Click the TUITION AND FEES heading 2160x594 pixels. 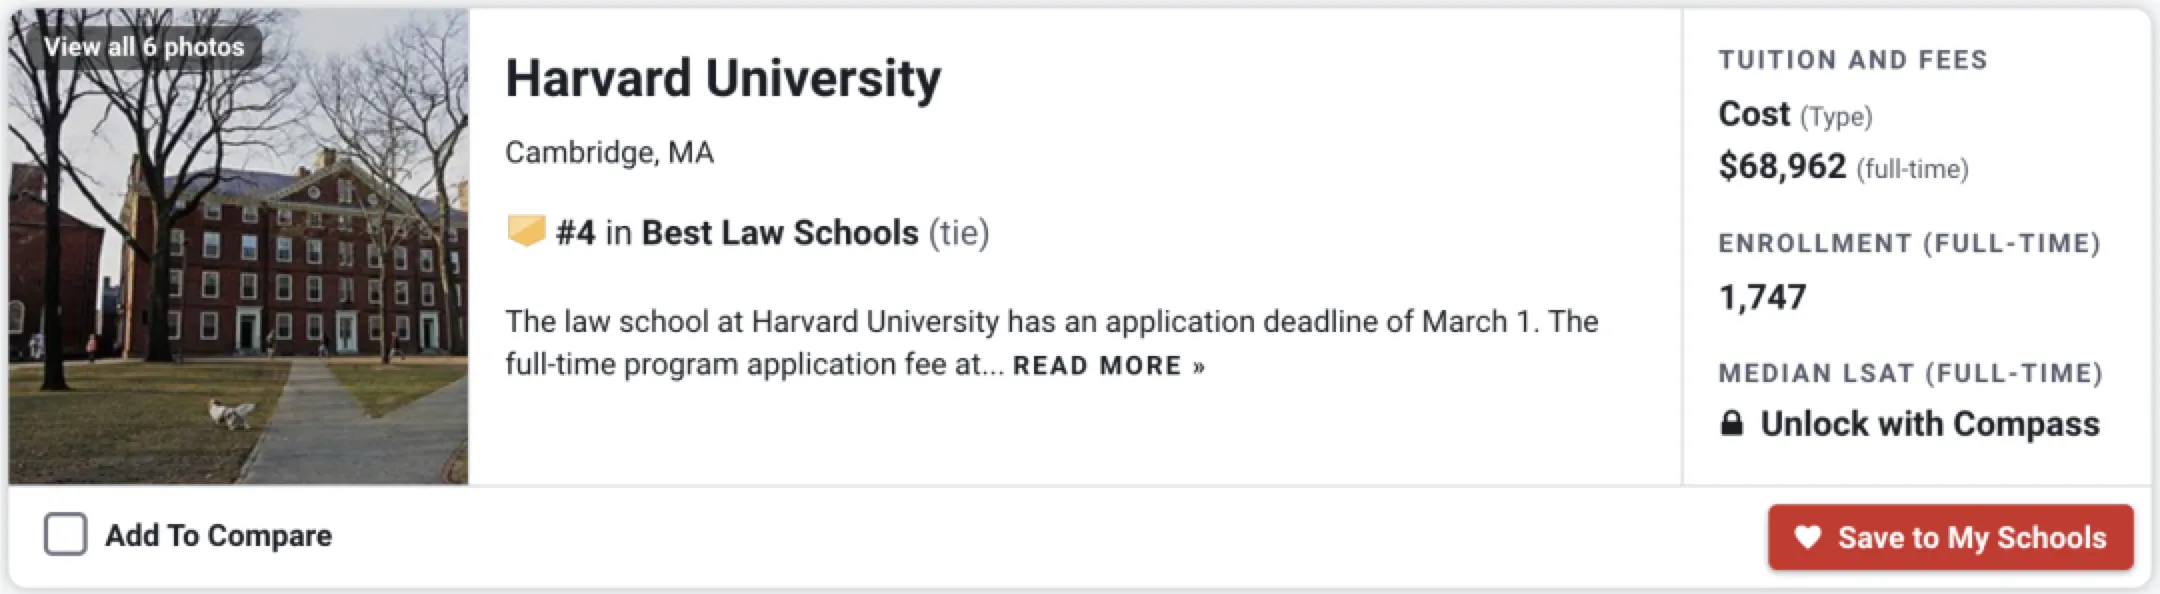coord(1852,60)
